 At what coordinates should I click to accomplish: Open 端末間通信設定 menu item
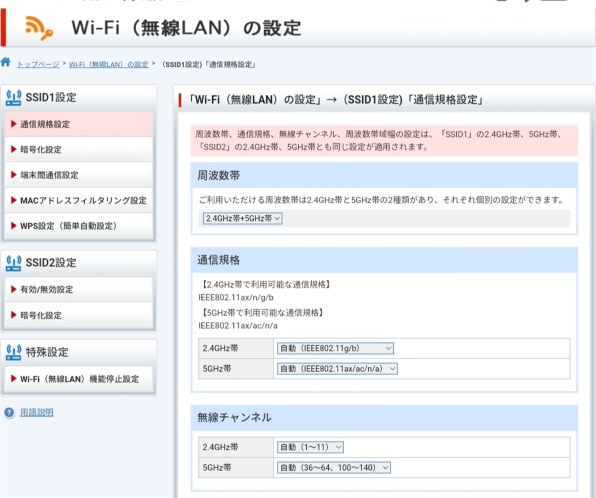point(79,175)
